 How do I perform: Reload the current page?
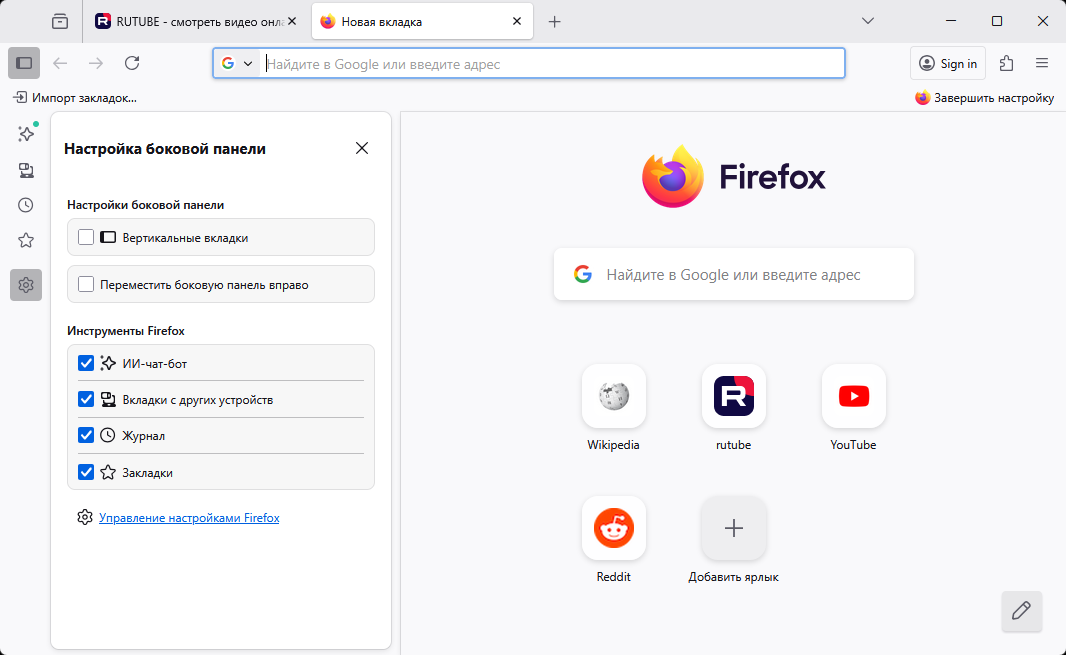coord(133,62)
